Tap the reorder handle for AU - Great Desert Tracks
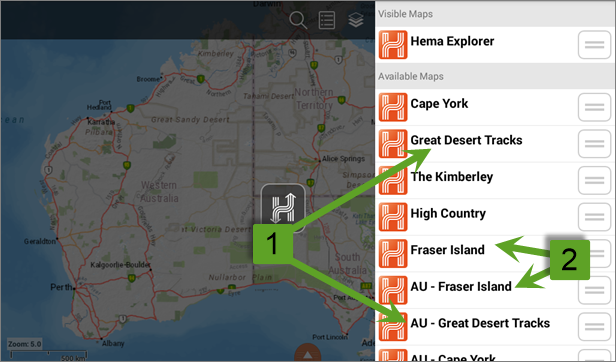 click(594, 327)
